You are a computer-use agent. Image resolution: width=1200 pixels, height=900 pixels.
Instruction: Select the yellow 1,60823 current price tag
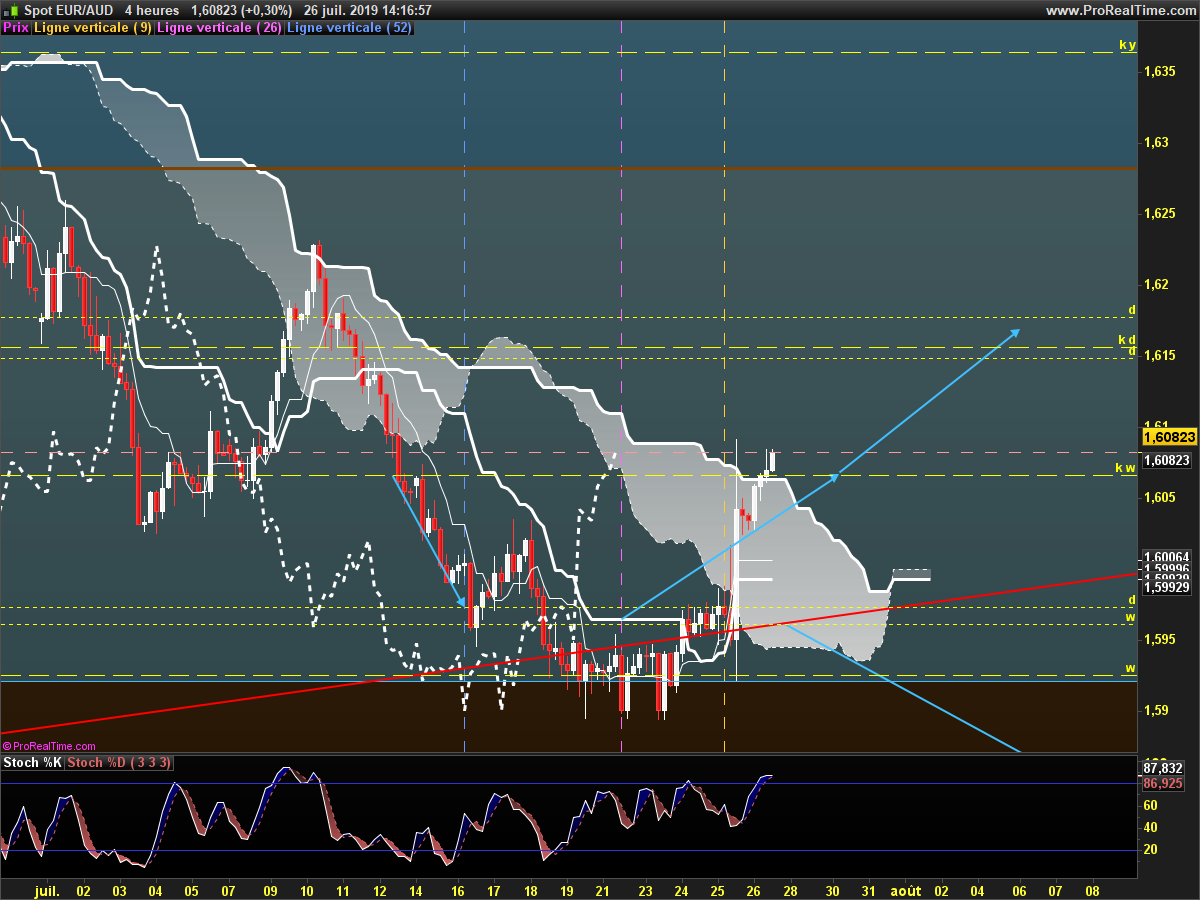coord(1168,437)
